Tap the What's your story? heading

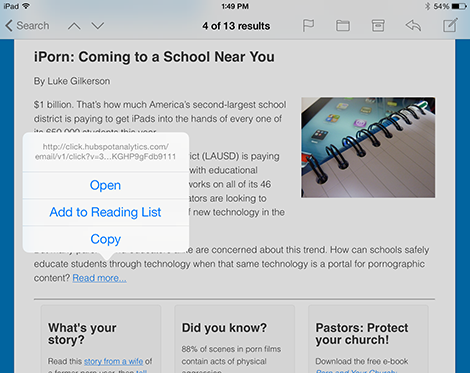point(82,334)
